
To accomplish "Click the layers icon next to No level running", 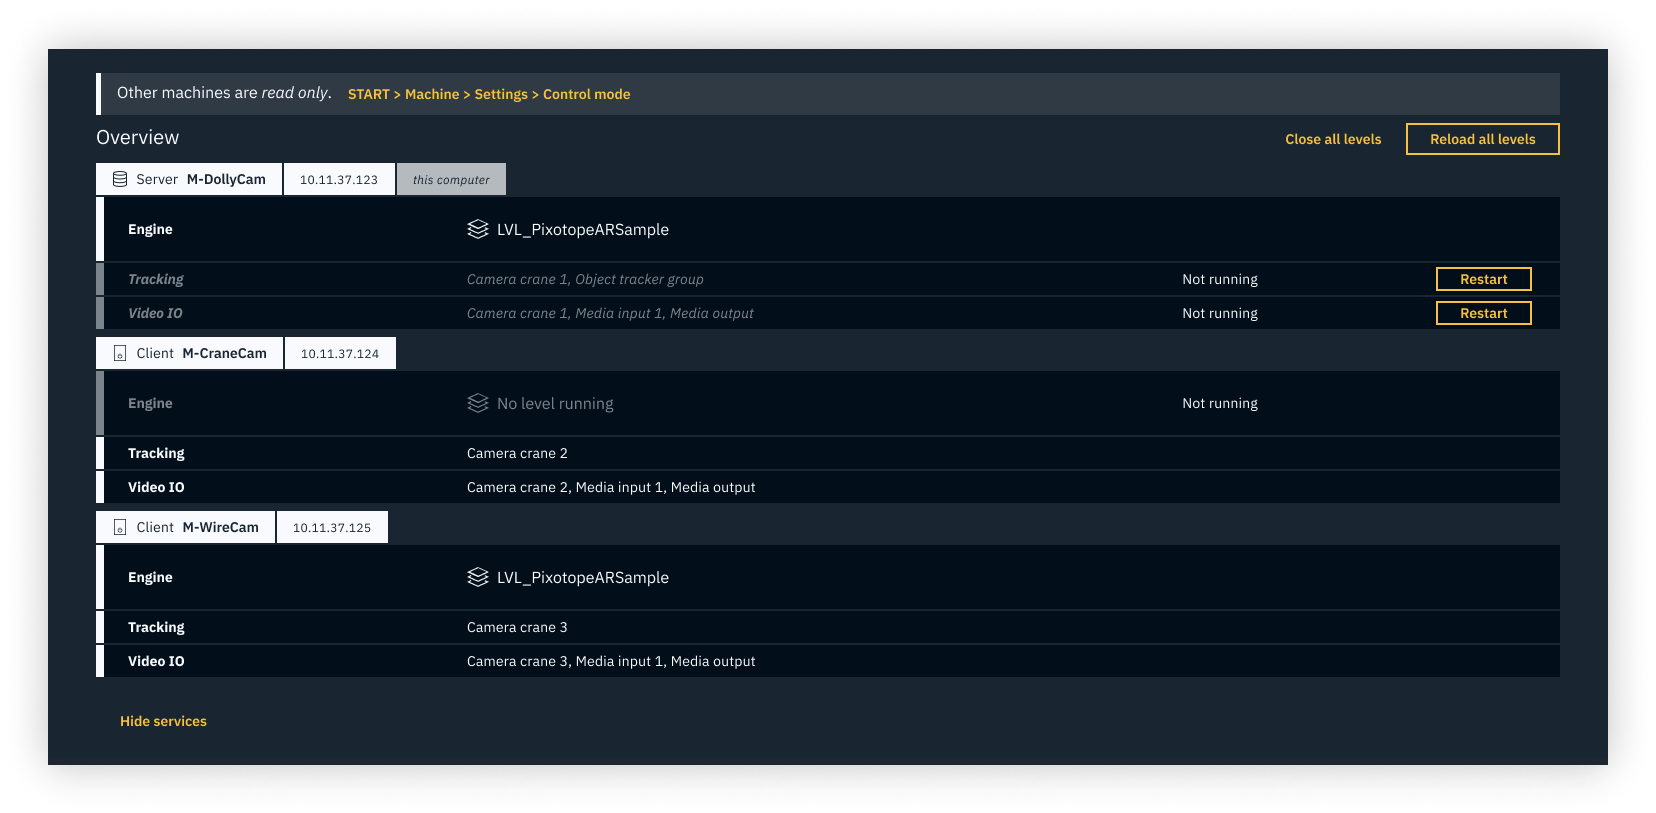I will [x=478, y=403].
